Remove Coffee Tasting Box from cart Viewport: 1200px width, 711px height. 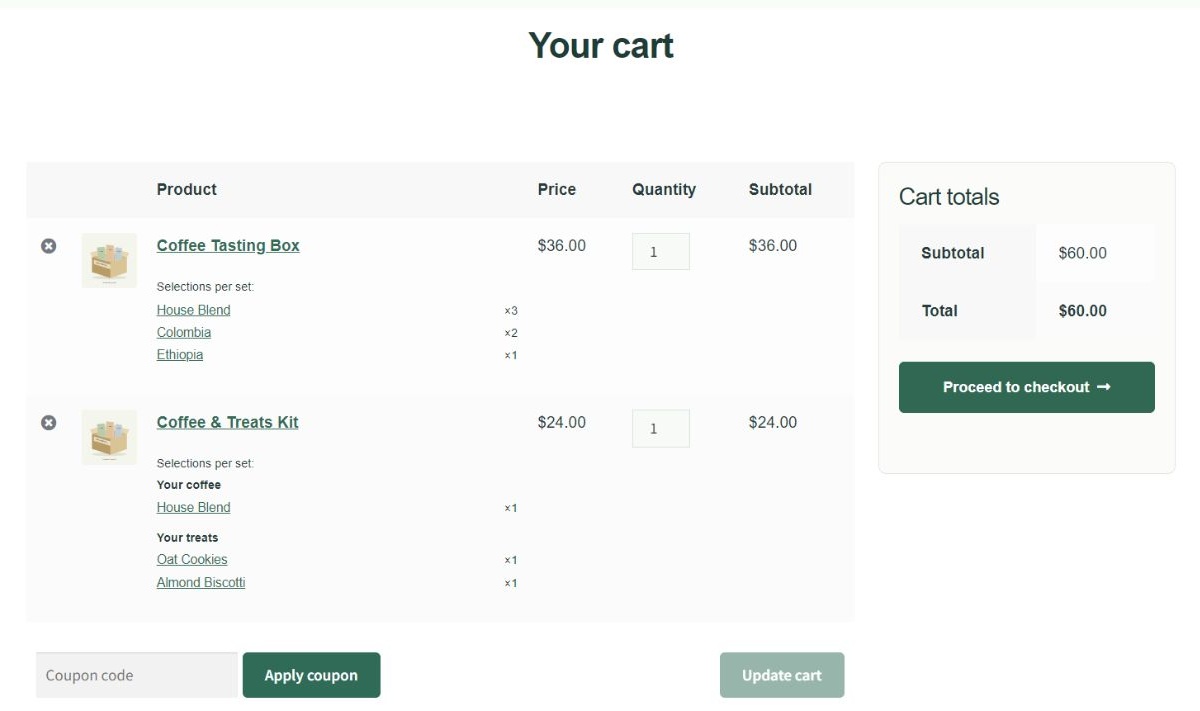click(48, 246)
